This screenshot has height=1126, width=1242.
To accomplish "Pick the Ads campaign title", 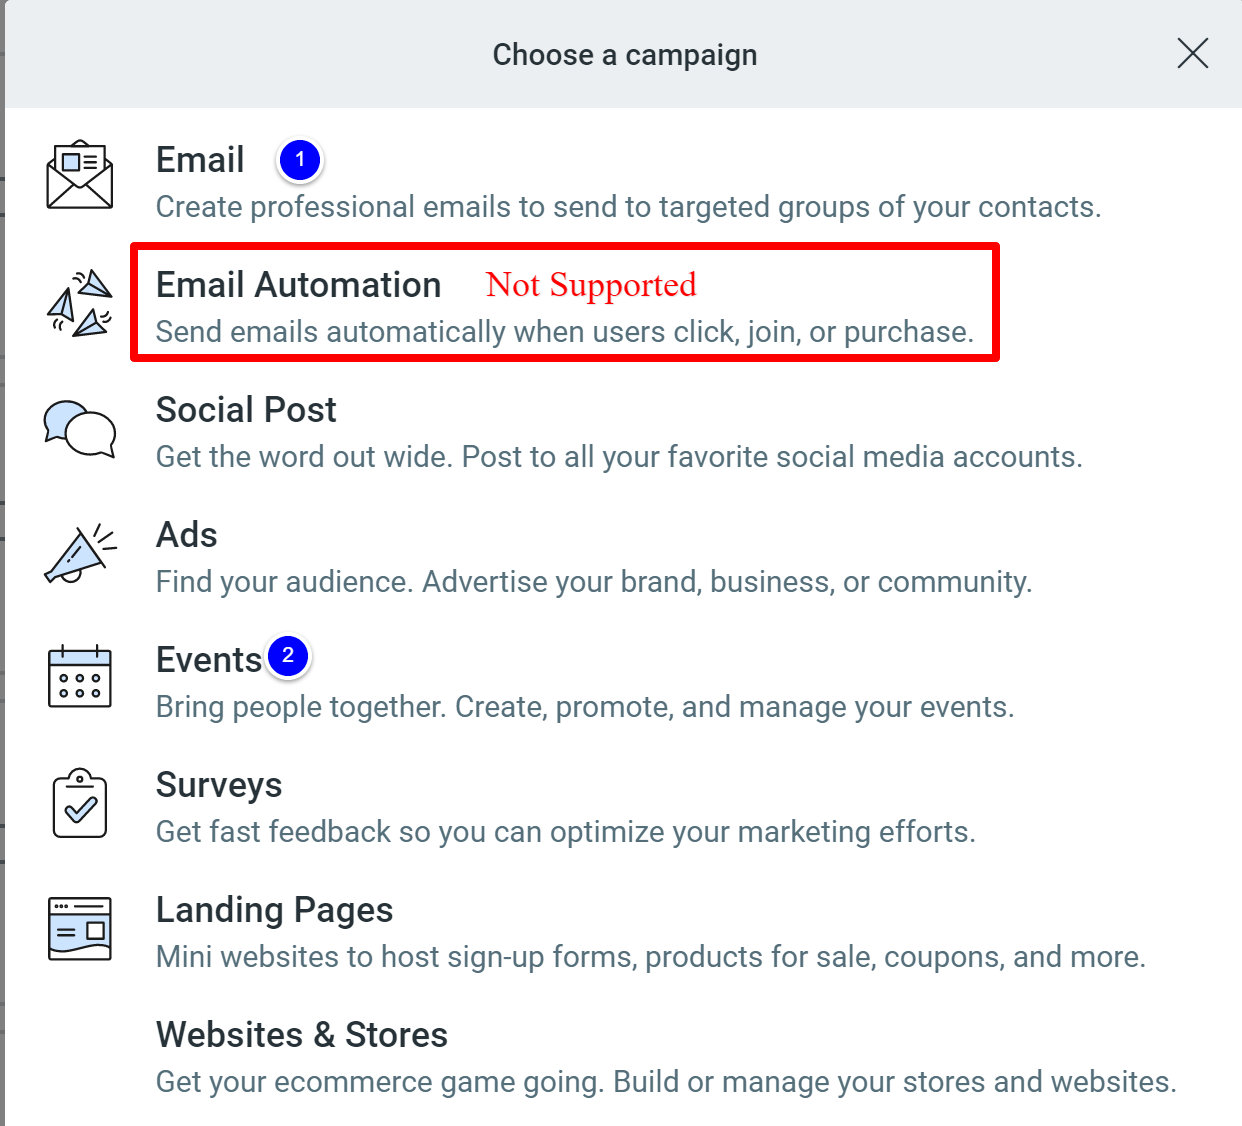I will (186, 535).
